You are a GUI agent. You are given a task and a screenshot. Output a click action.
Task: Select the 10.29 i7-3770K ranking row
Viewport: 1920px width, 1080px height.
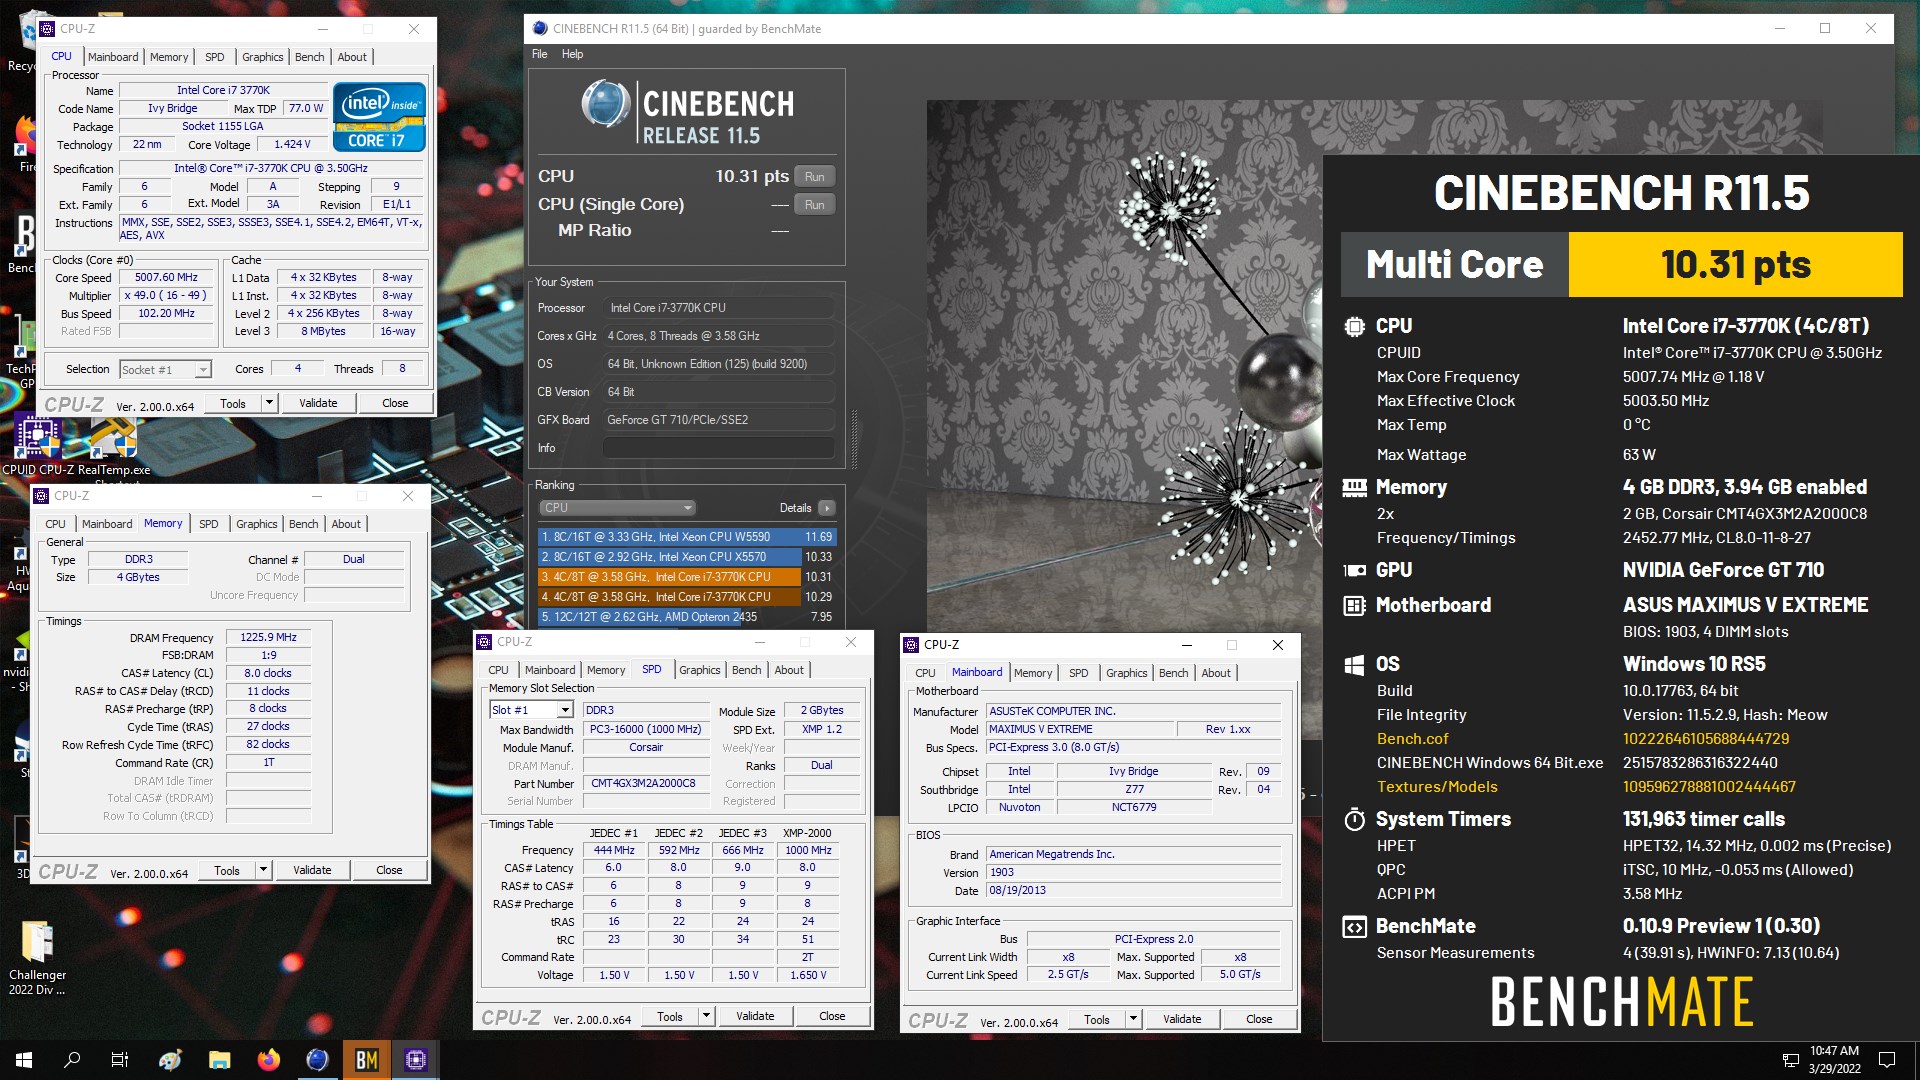point(686,597)
